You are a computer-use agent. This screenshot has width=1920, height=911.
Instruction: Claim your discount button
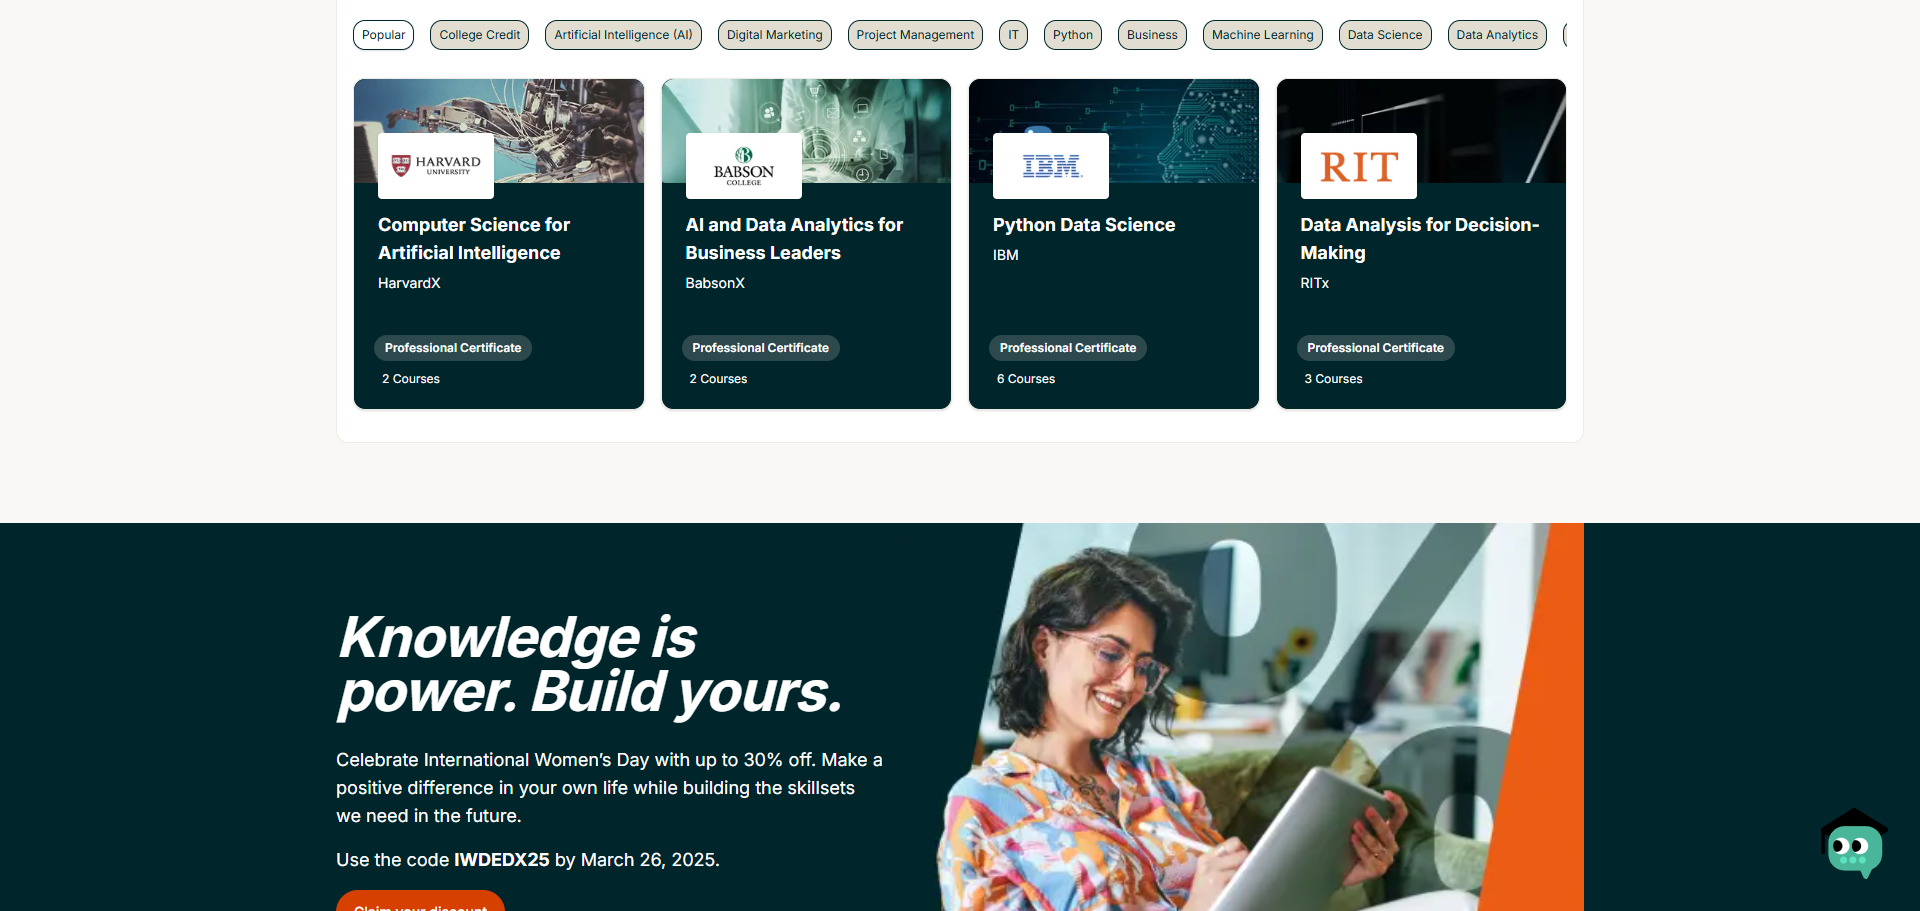420,902
